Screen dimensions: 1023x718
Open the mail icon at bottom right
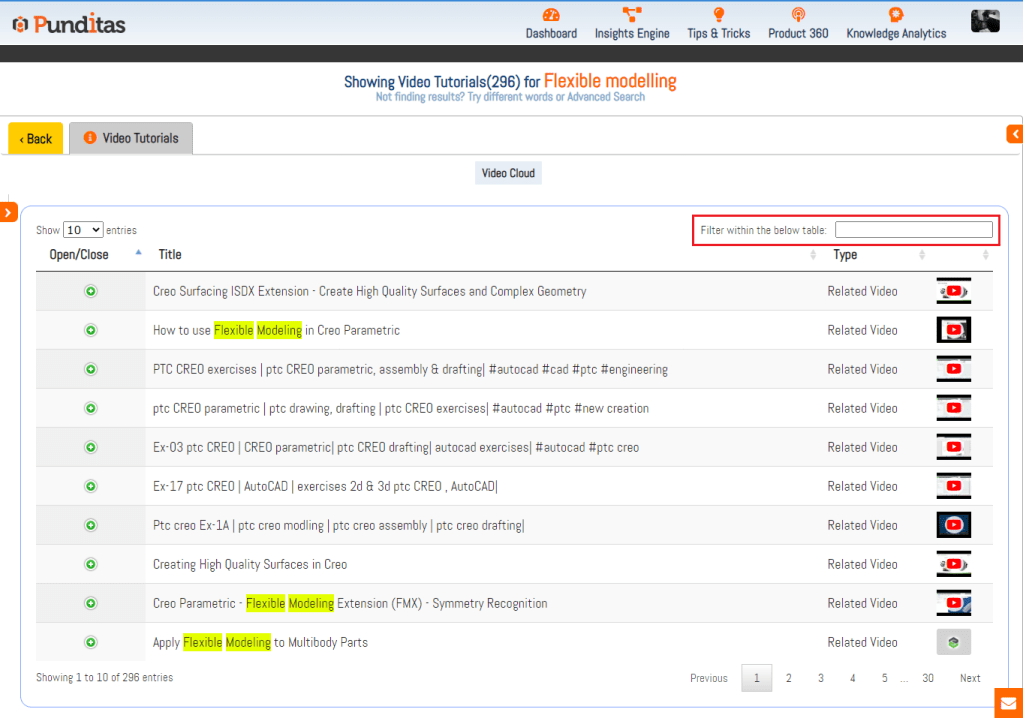pos(1008,703)
